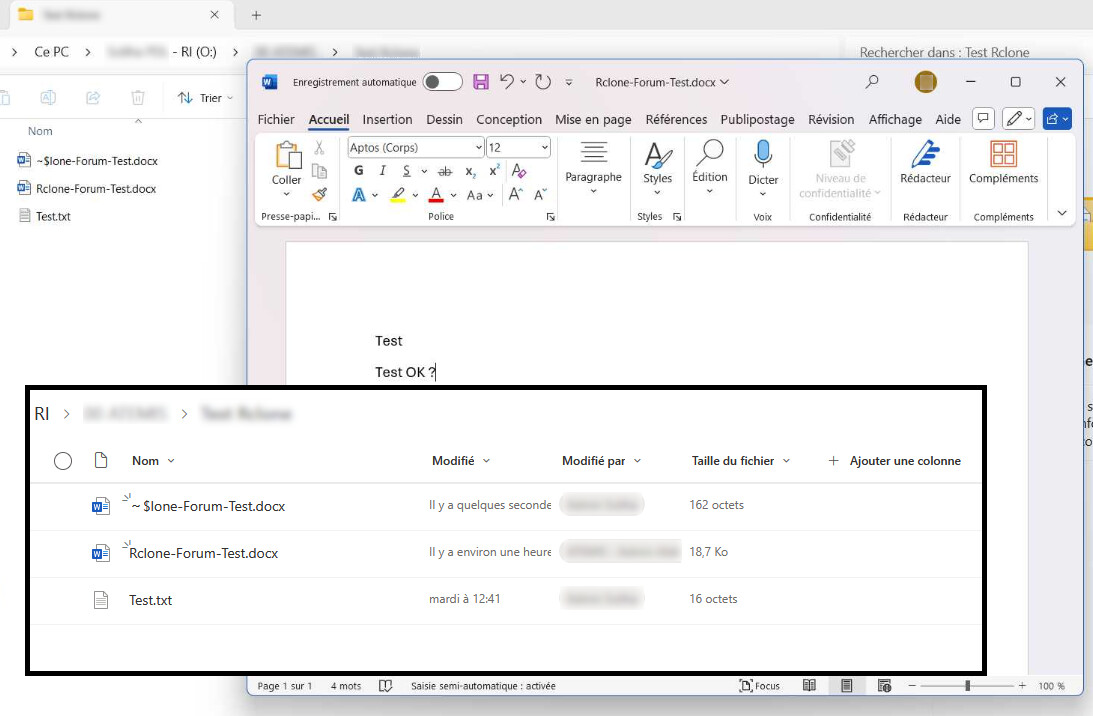1093x716 pixels.
Task: Click the Comments speech bubble icon
Action: 983,119
